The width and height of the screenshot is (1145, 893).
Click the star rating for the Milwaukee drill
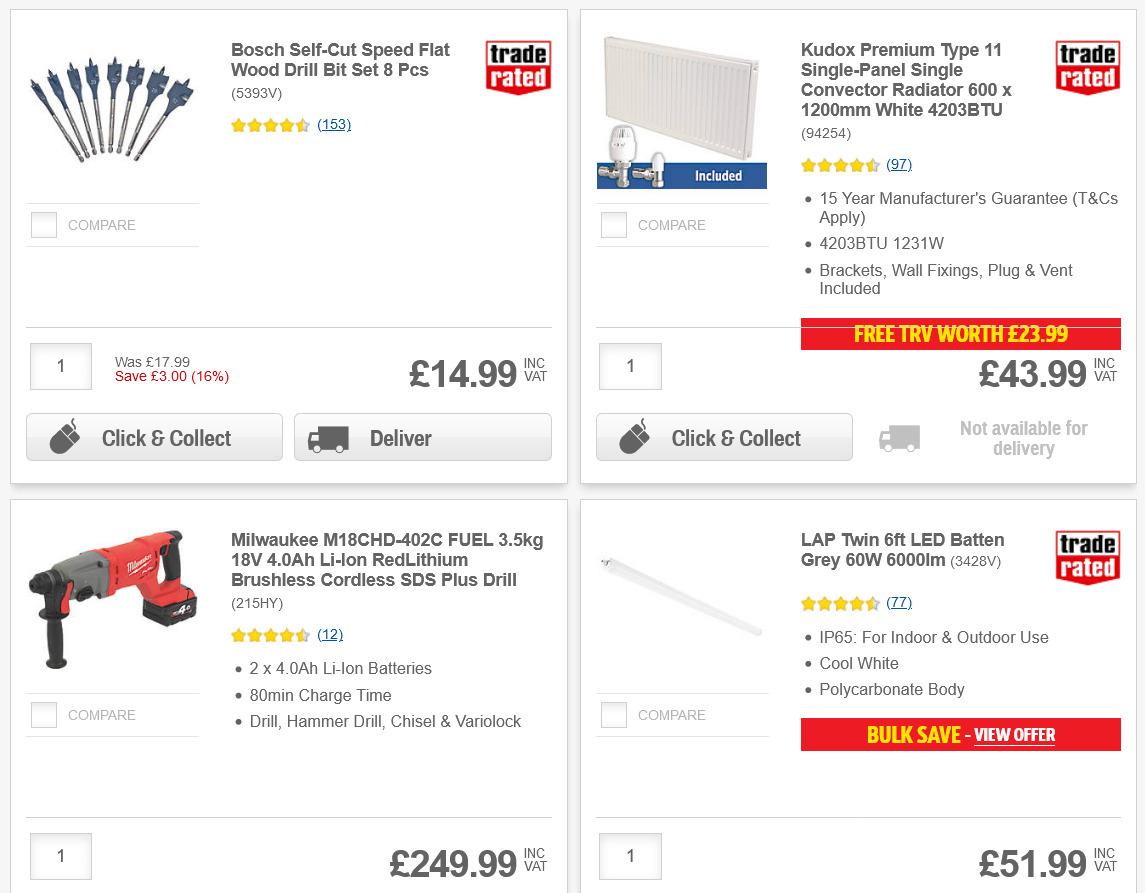(271, 635)
